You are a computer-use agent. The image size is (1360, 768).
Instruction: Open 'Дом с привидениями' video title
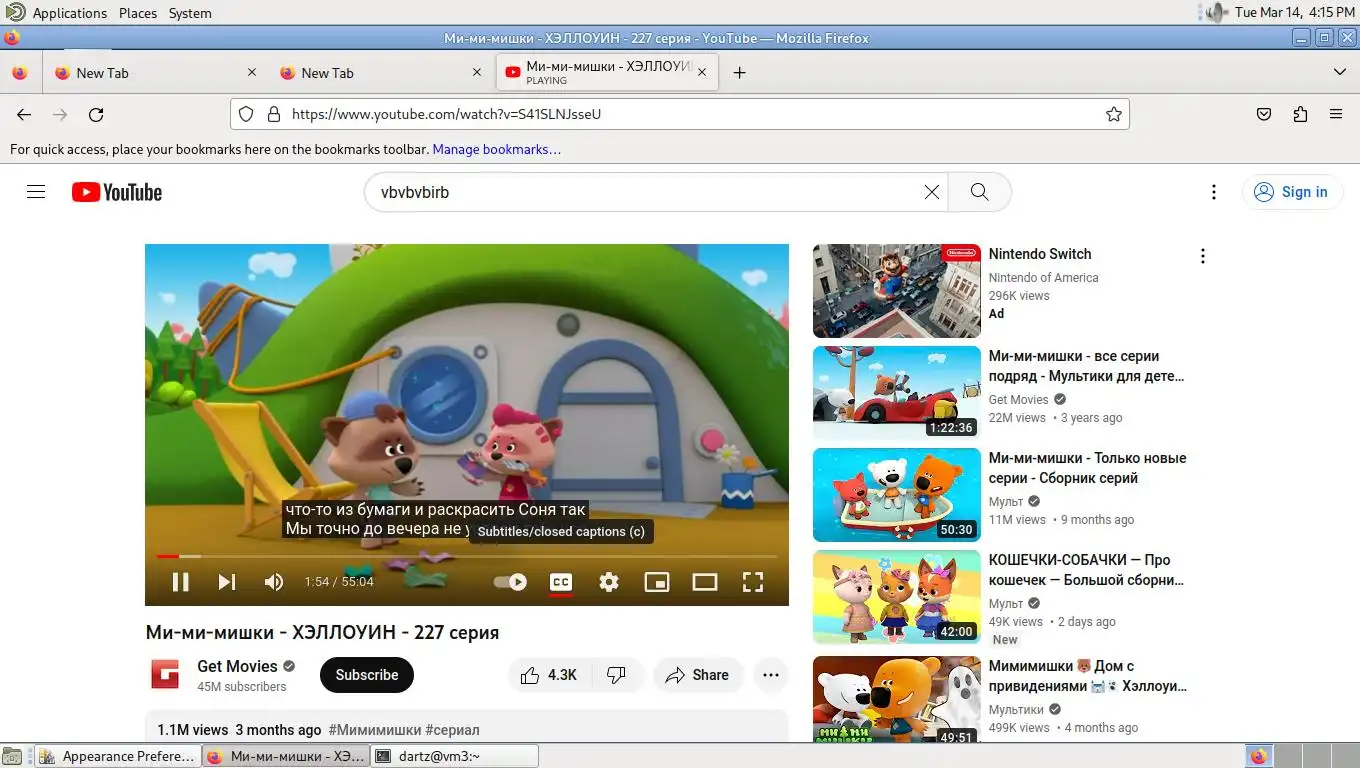pyautogui.click(x=1088, y=676)
